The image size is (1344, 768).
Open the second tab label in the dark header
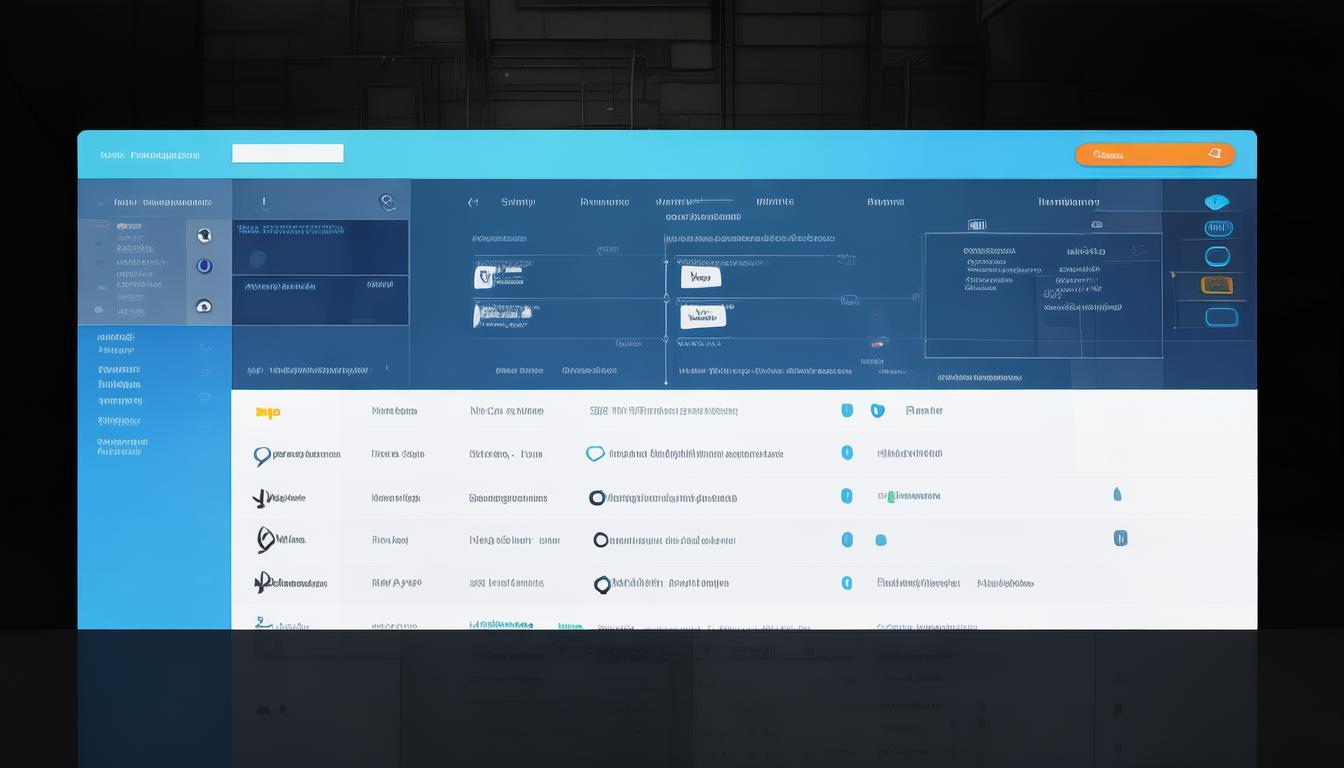604,202
